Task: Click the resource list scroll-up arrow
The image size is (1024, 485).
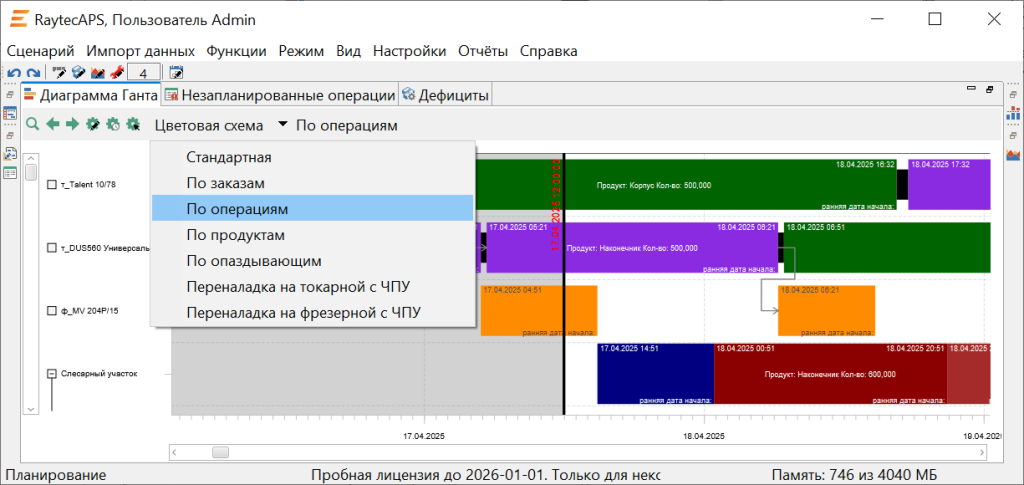Action: [31, 159]
